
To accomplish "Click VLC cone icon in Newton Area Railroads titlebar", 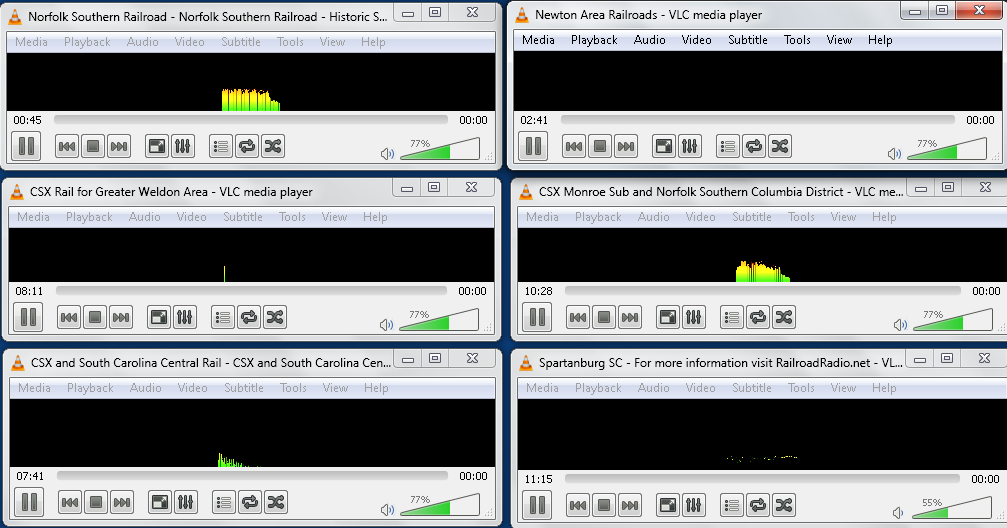I will point(523,14).
